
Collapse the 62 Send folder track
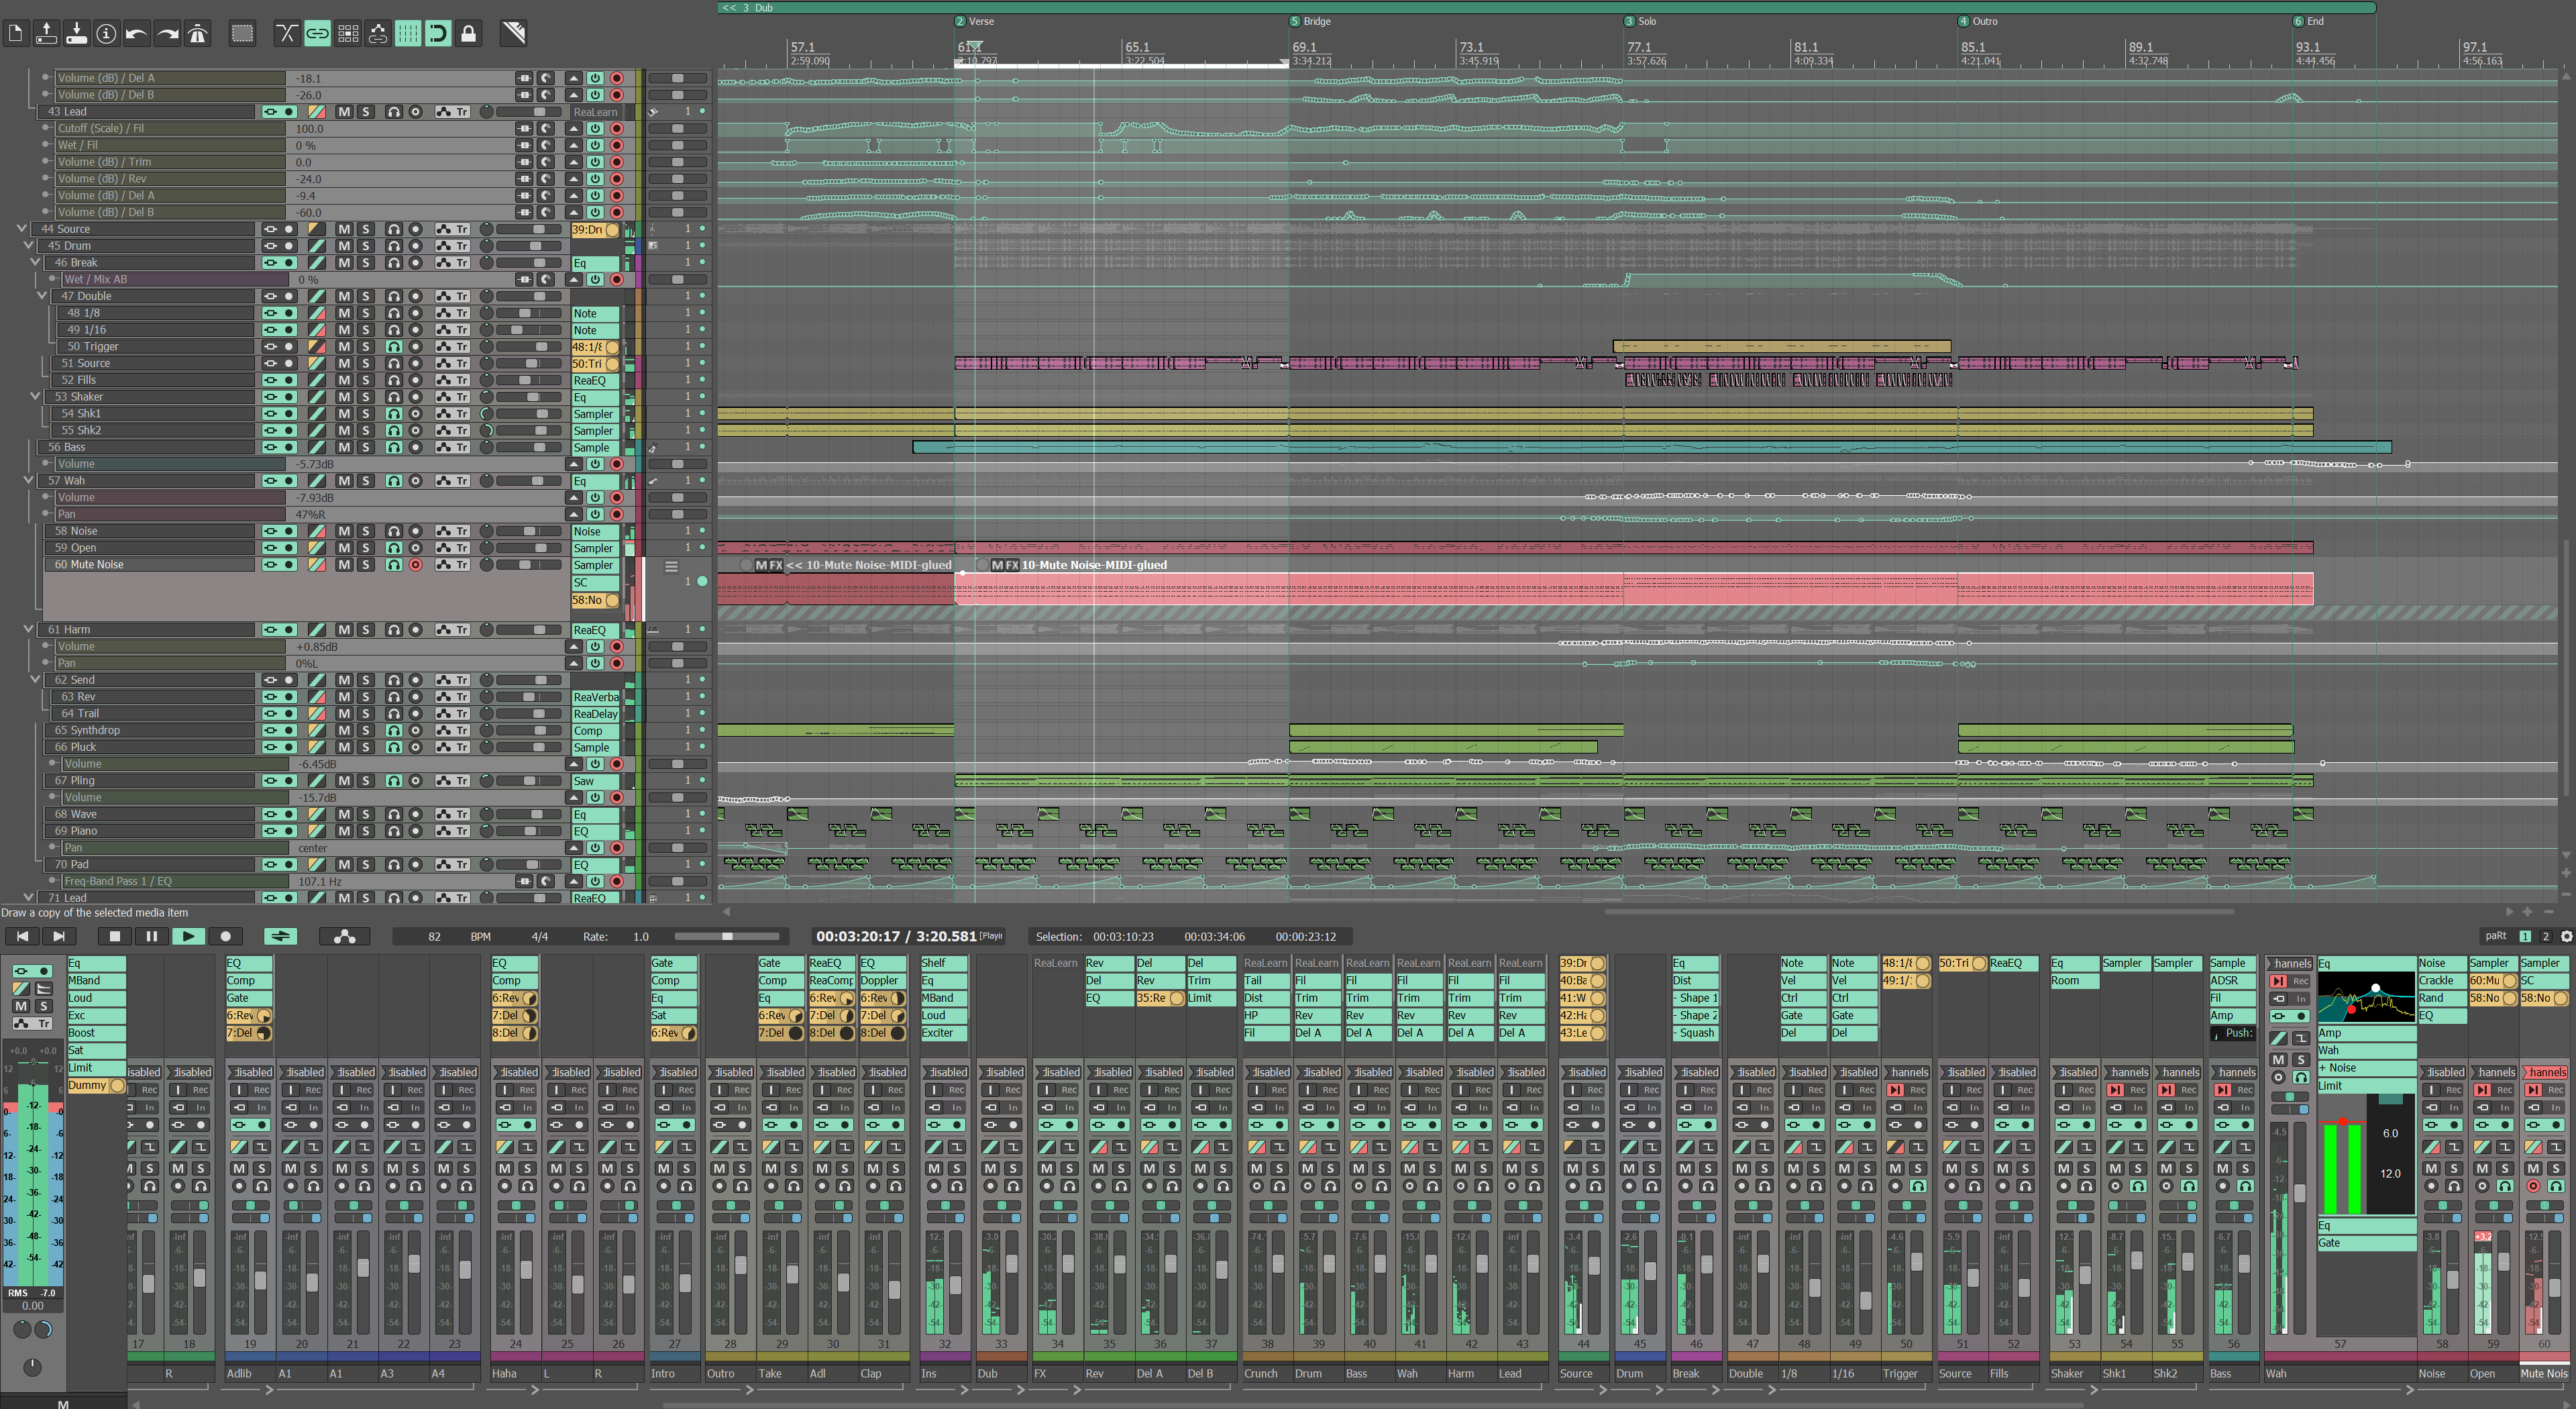coord(35,680)
